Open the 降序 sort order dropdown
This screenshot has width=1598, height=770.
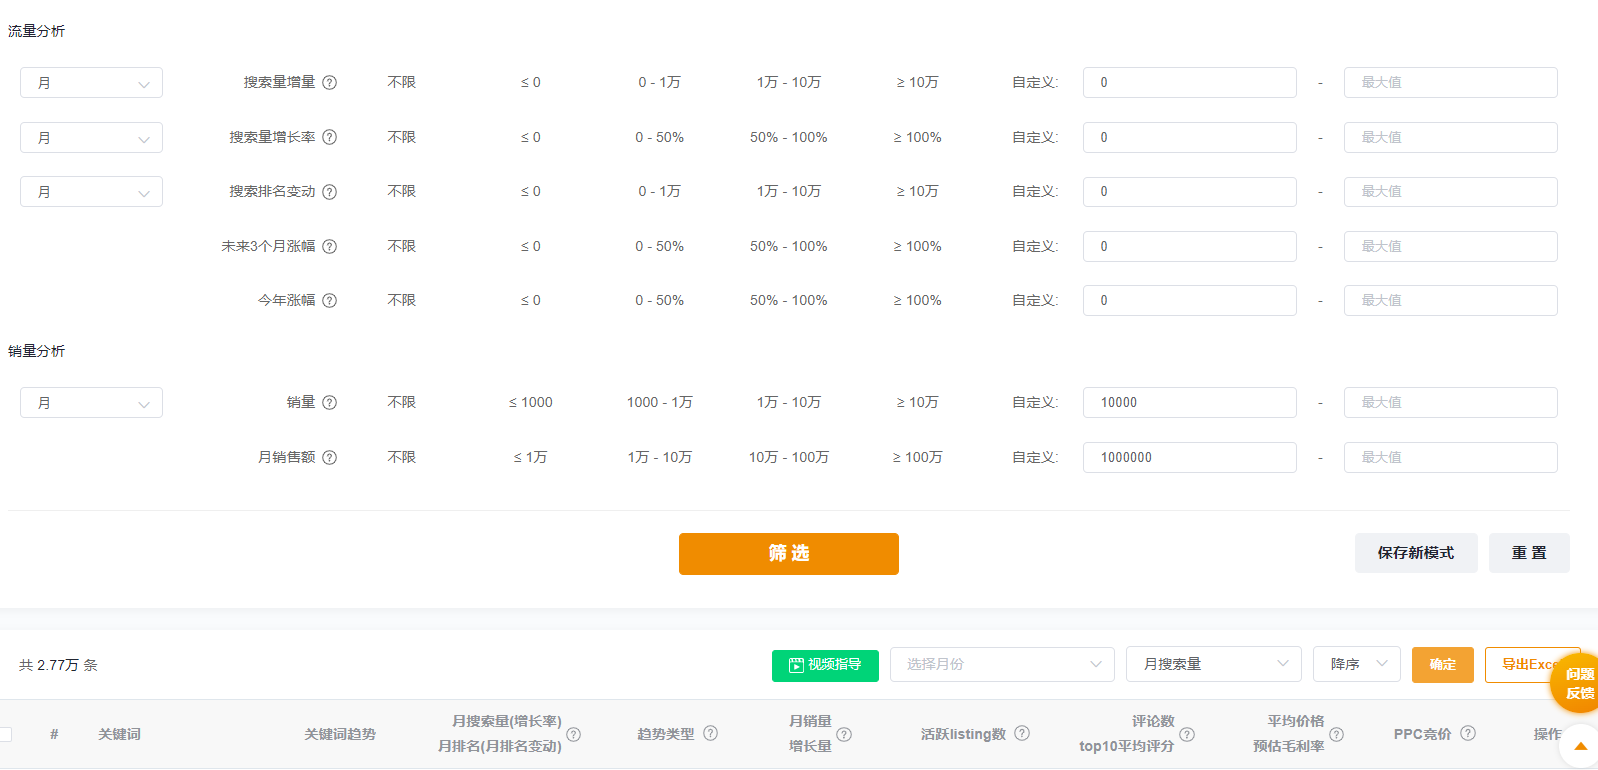click(x=1357, y=664)
